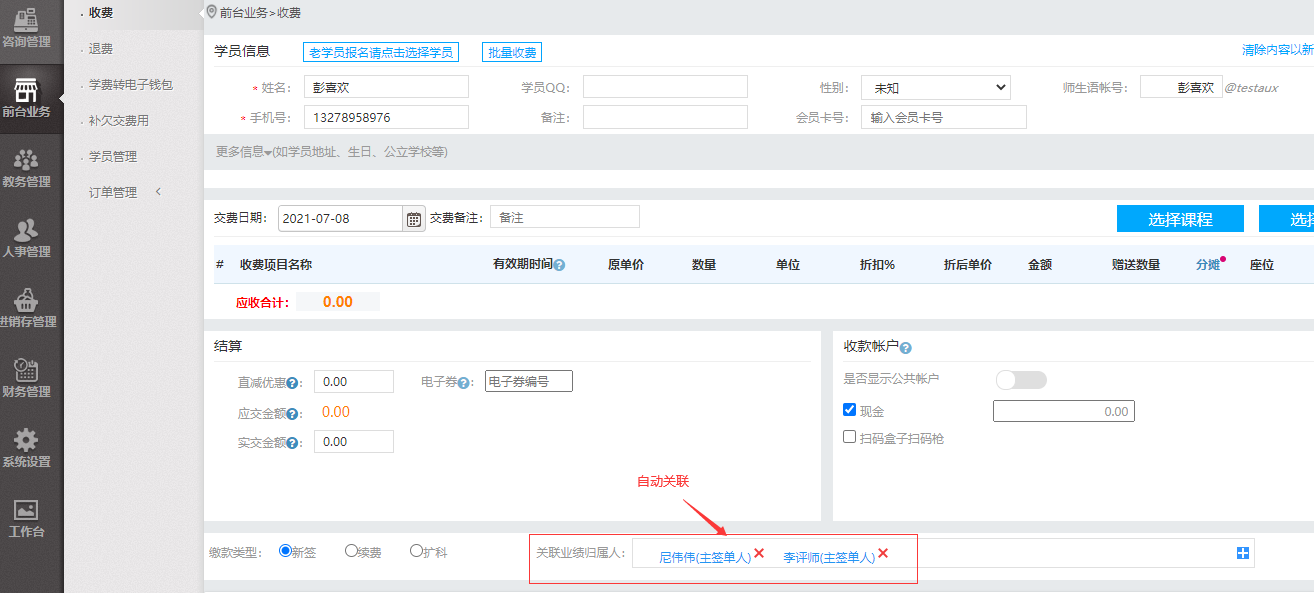Click the 批量收费 button
1314x593 pixels.
click(x=512, y=52)
